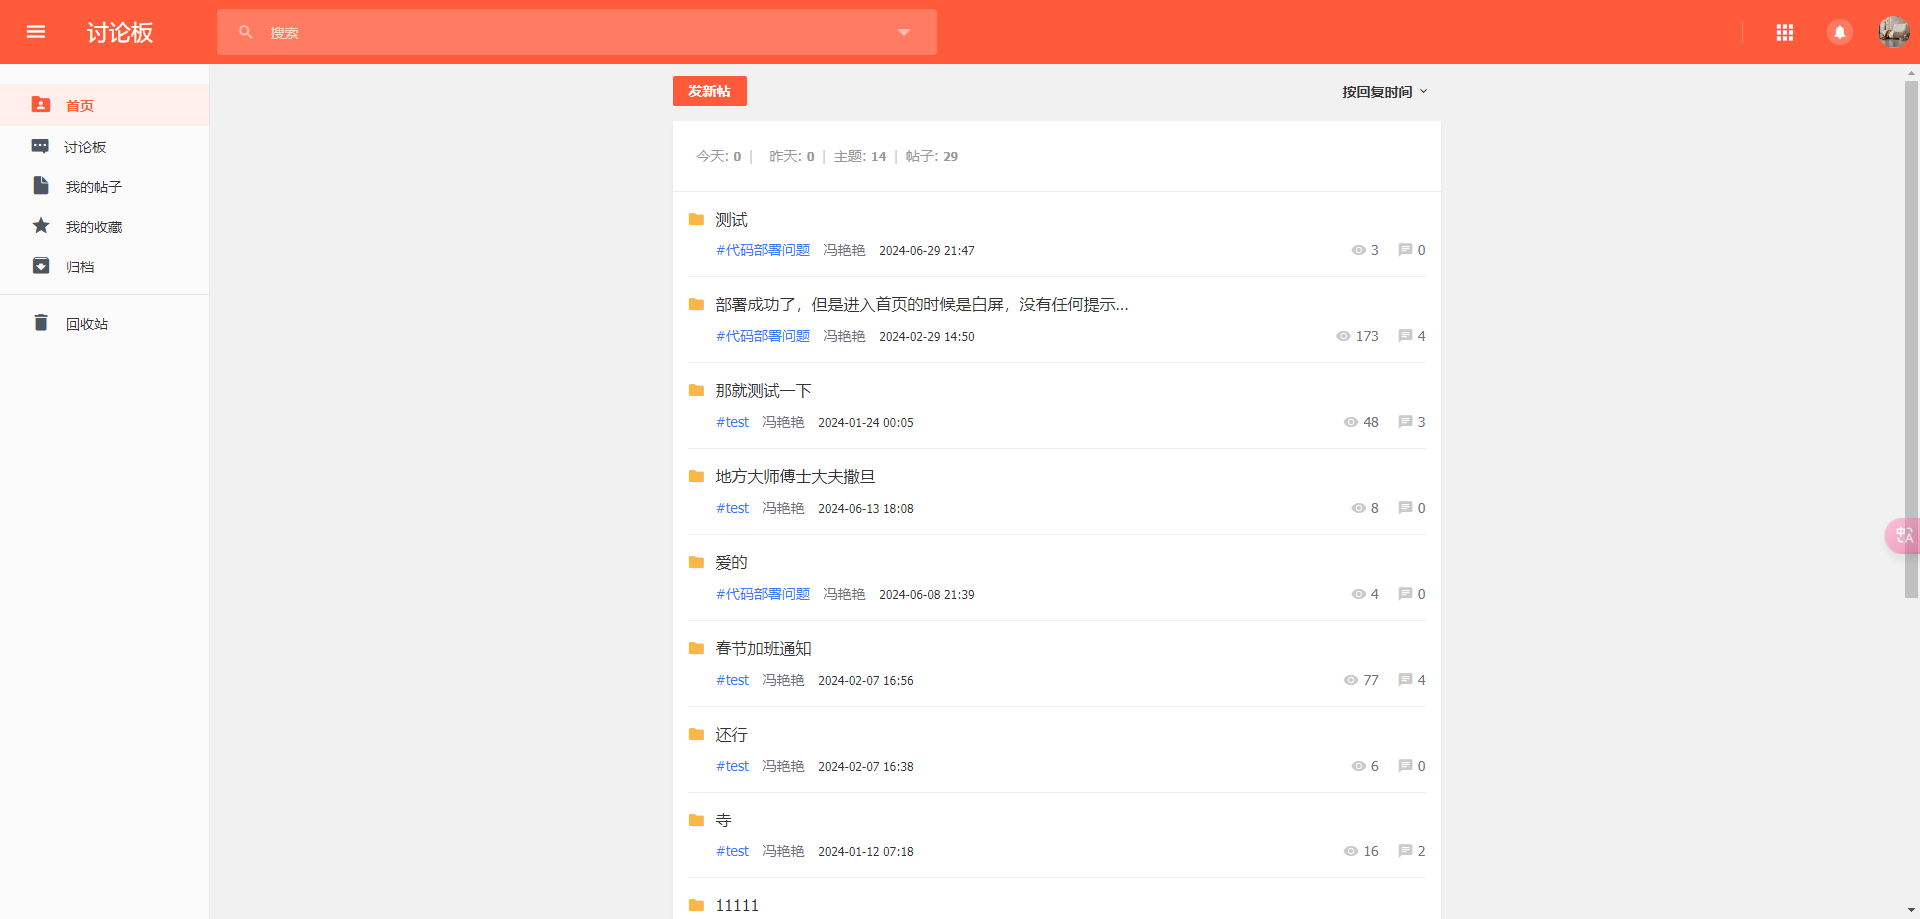Click the views eye icon showing 77
This screenshot has height=919, width=1920.
click(x=1351, y=680)
